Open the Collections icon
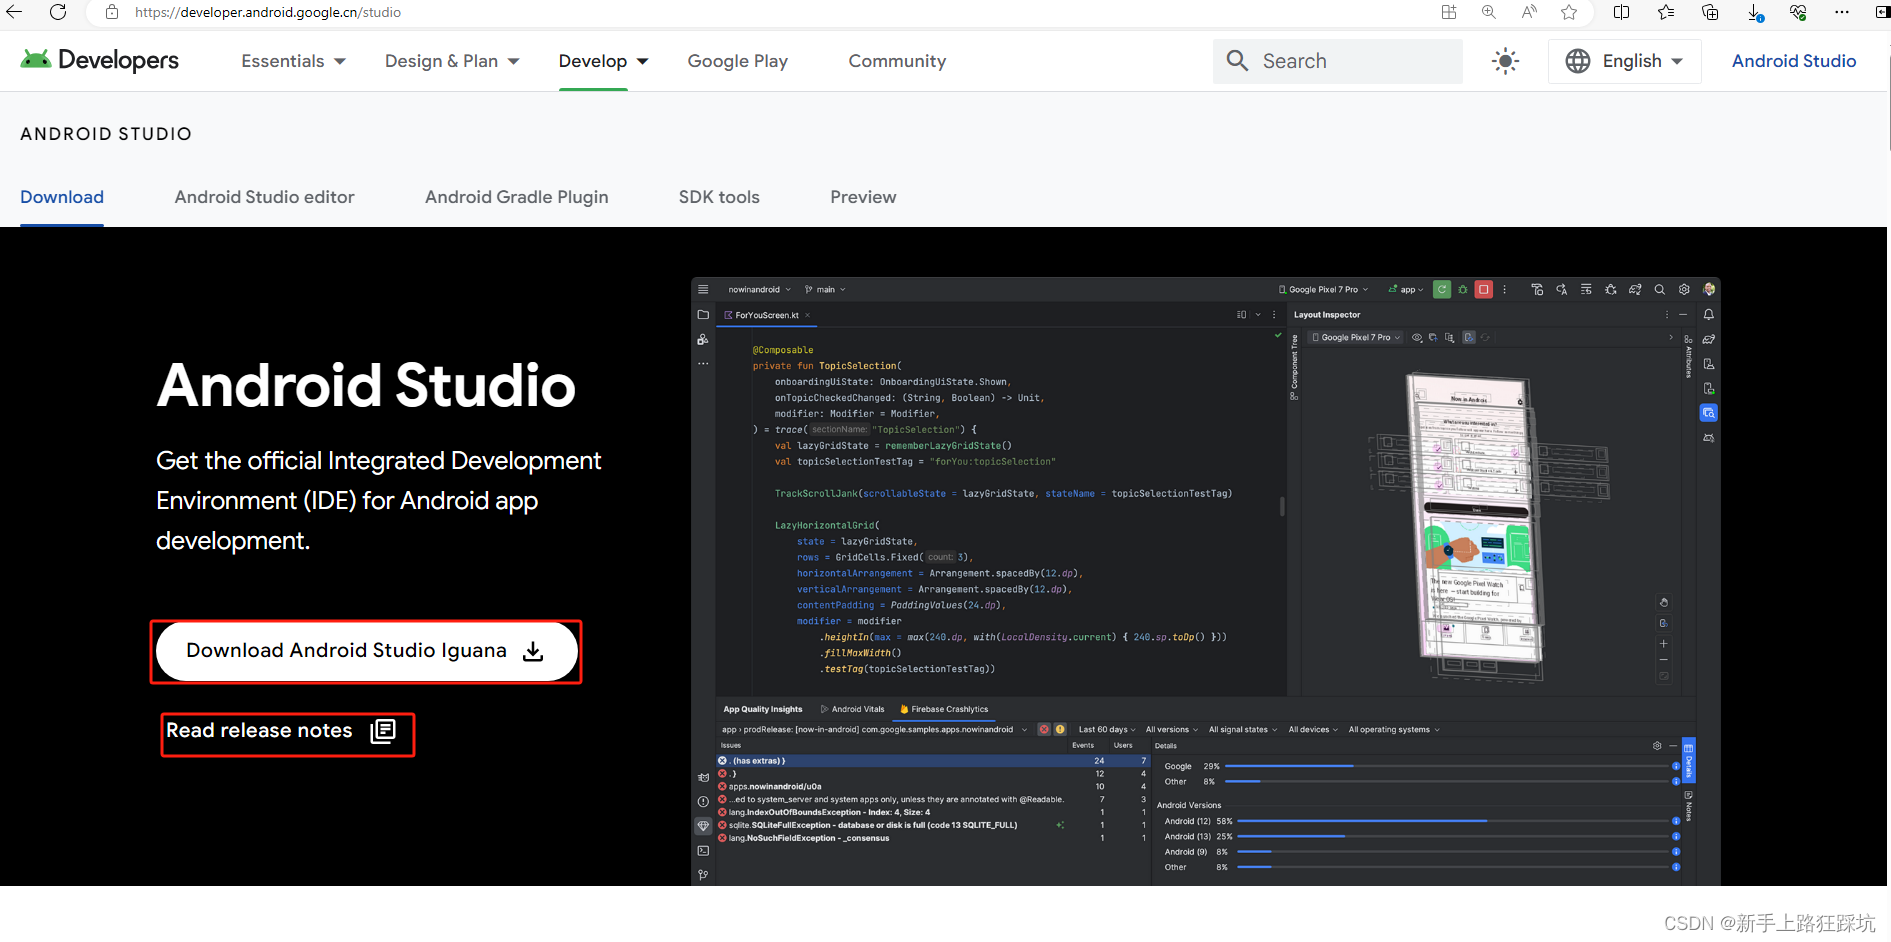Screen dimensions: 1891x942 1710,12
